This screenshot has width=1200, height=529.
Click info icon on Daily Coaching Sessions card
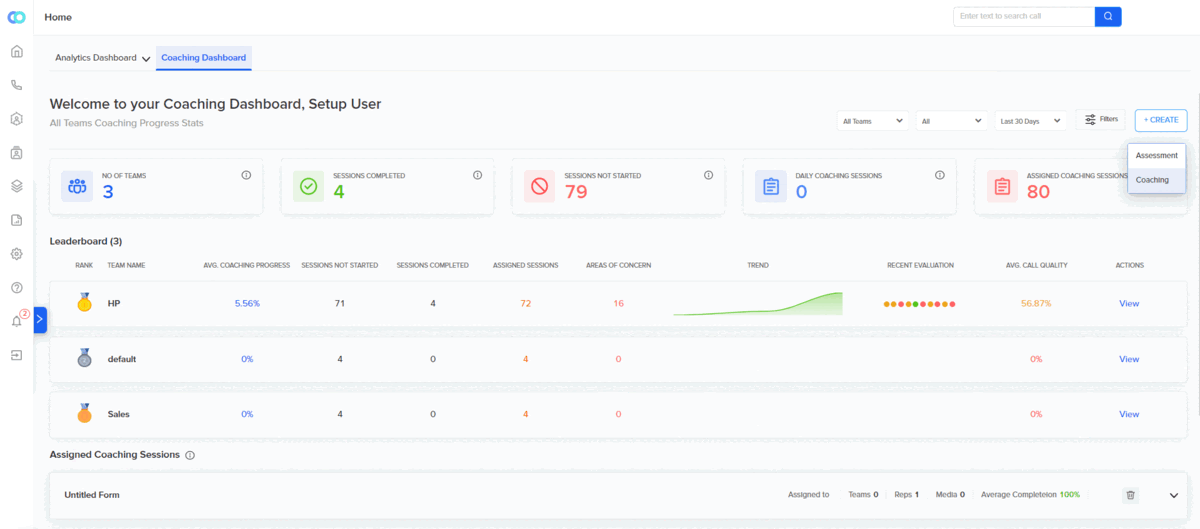click(x=940, y=175)
